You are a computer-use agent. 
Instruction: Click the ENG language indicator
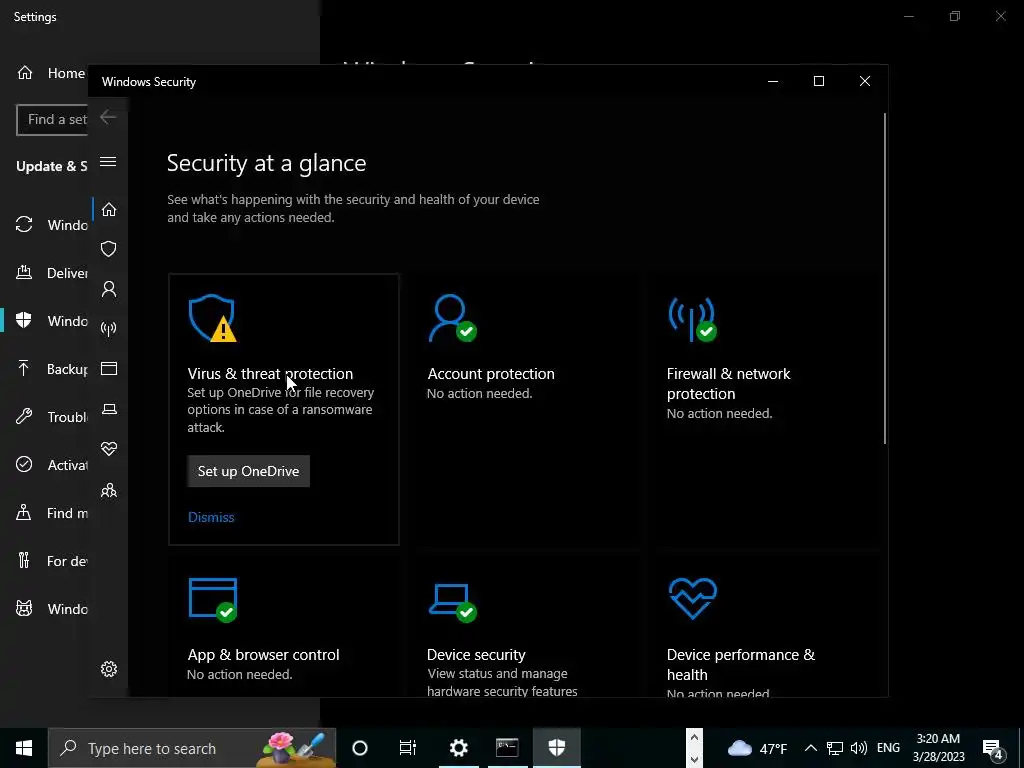point(888,748)
